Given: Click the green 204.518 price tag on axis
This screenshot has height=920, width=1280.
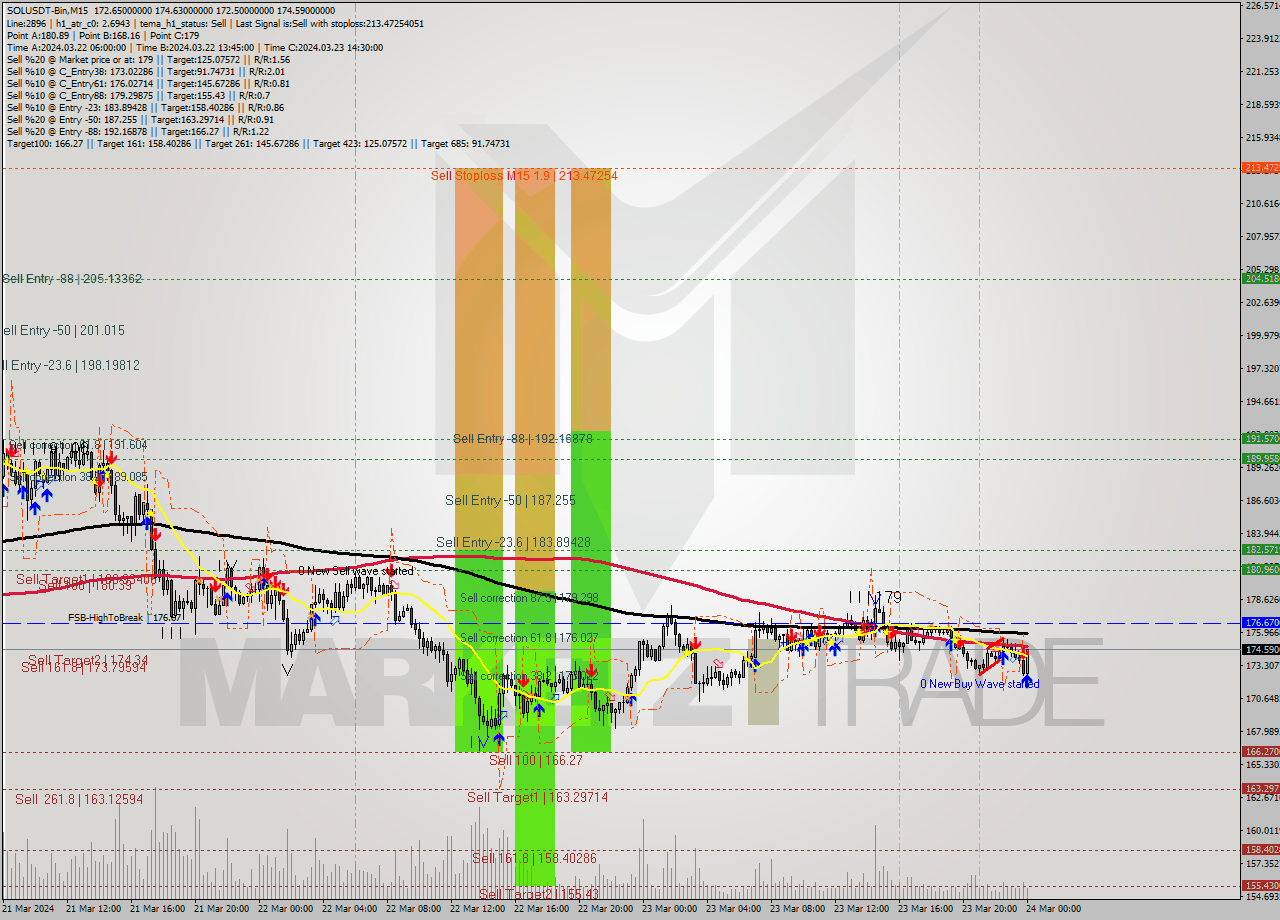Looking at the screenshot, I should point(1260,279).
